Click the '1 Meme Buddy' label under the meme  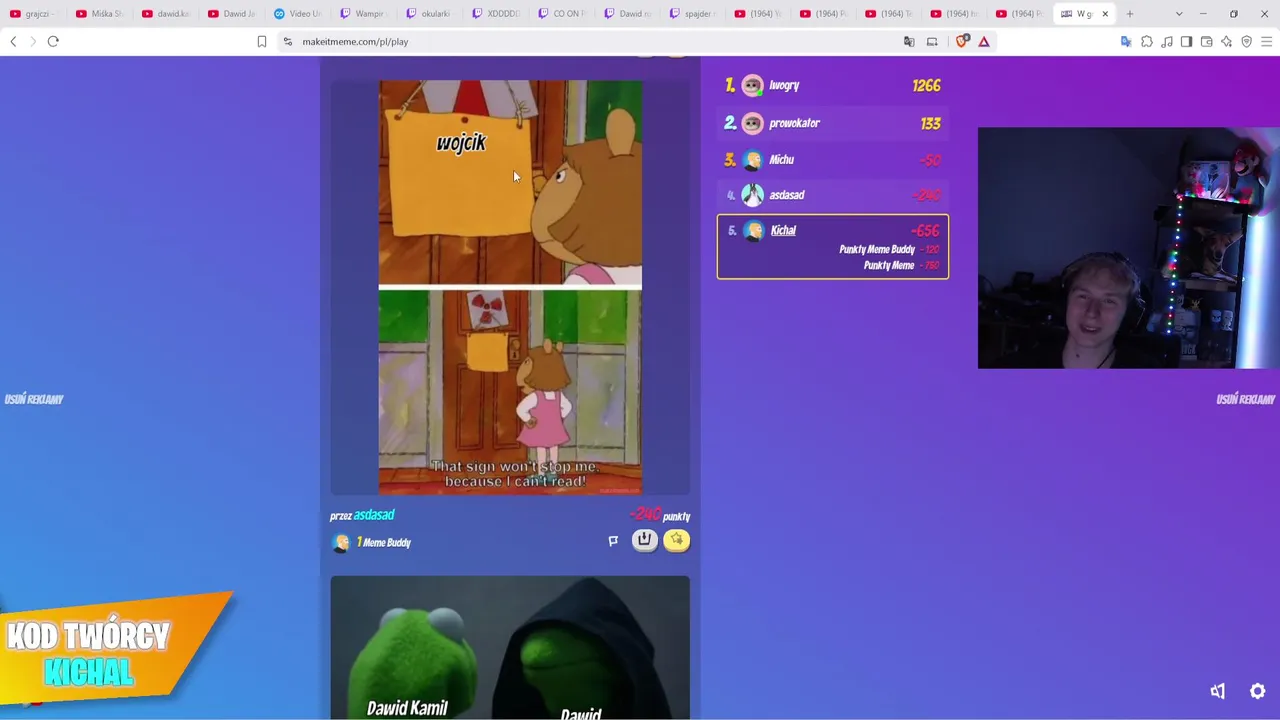point(384,542)
